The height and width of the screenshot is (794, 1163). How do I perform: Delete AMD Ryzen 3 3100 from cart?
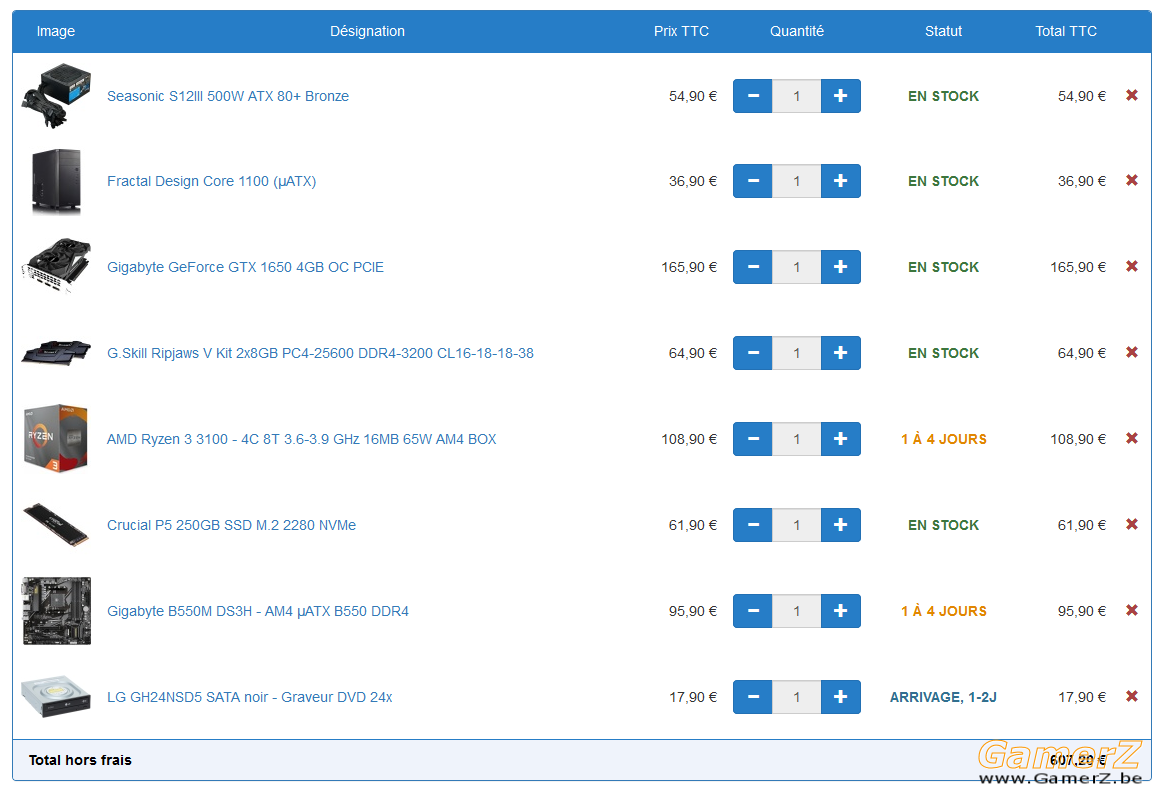1132,438
